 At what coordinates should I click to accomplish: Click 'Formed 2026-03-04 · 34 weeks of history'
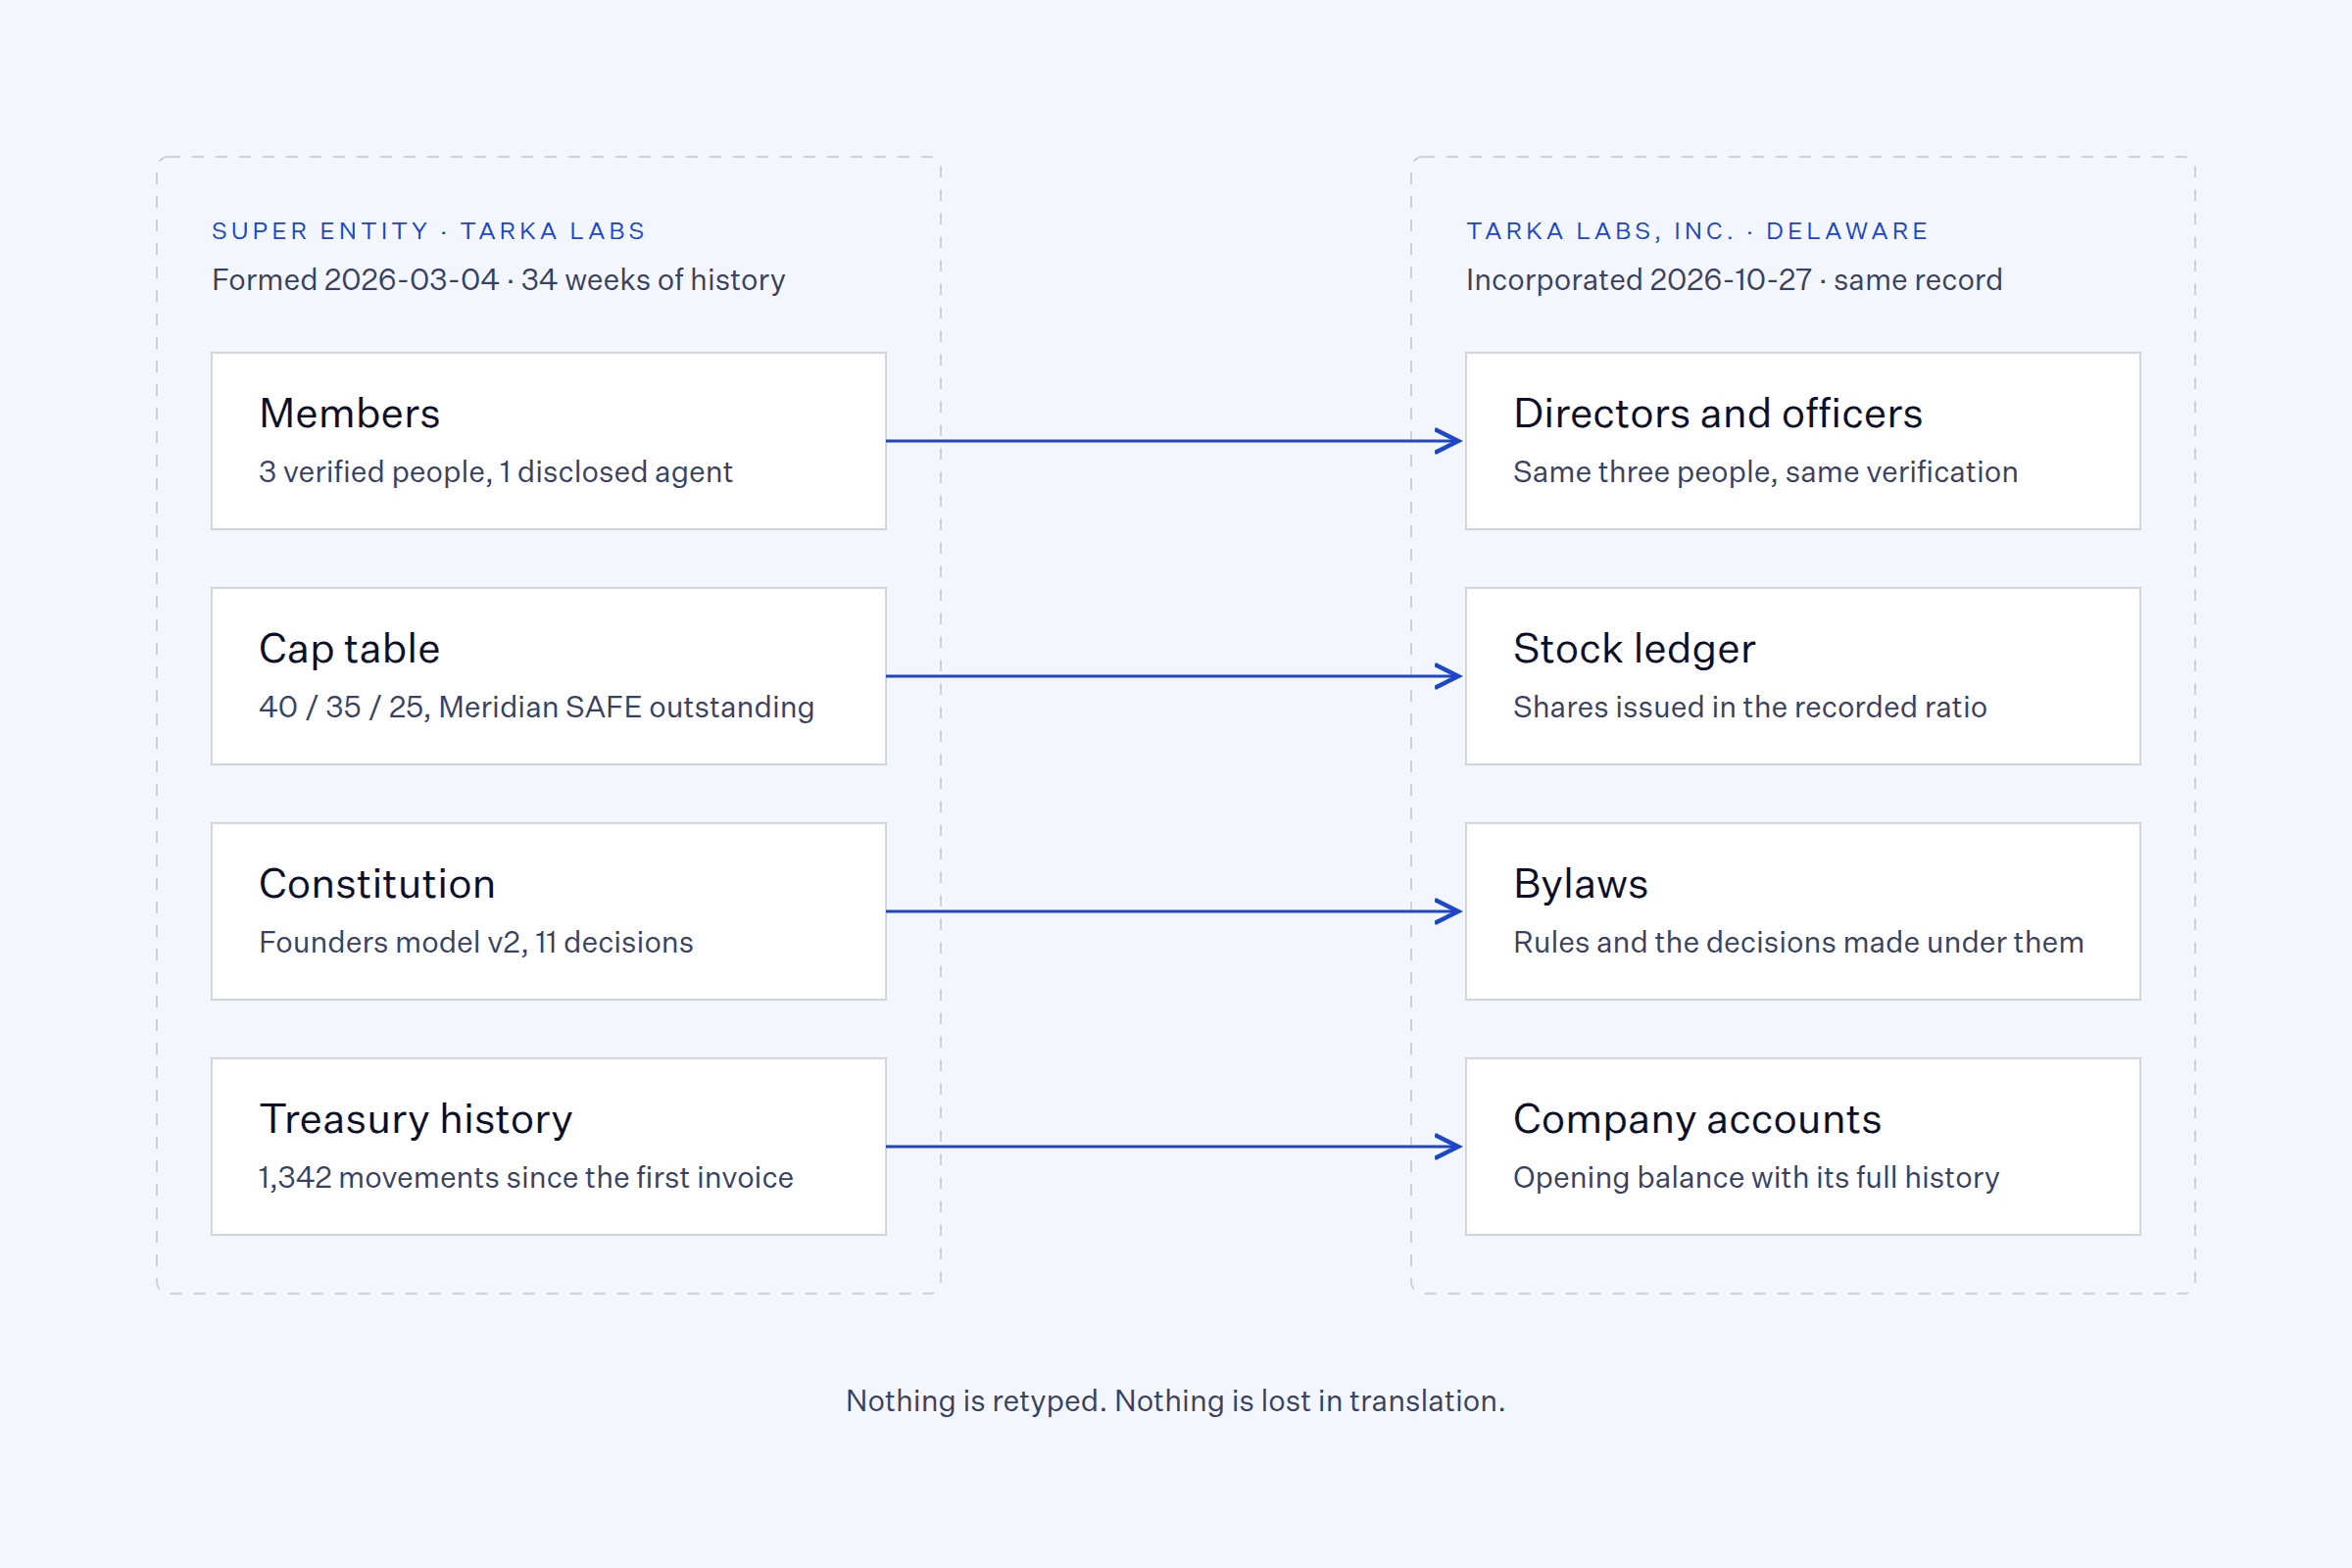click(x=498, y=280)
